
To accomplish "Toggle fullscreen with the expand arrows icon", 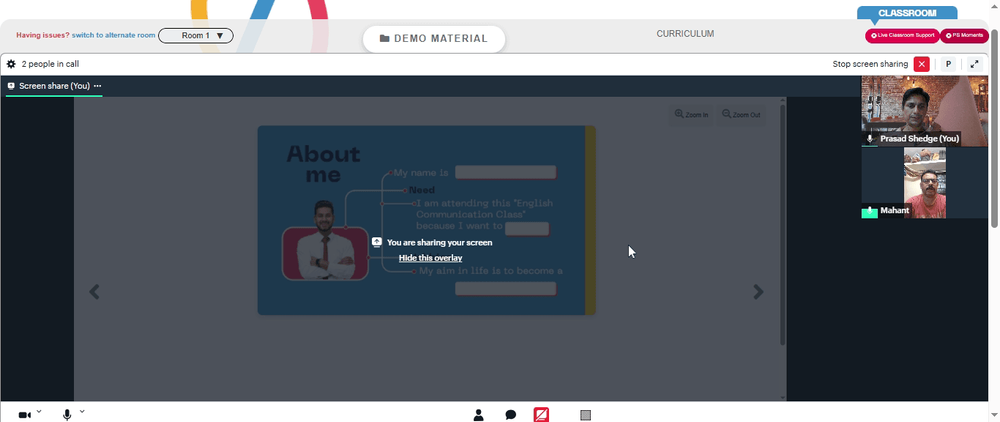I will tap(974, 64).
